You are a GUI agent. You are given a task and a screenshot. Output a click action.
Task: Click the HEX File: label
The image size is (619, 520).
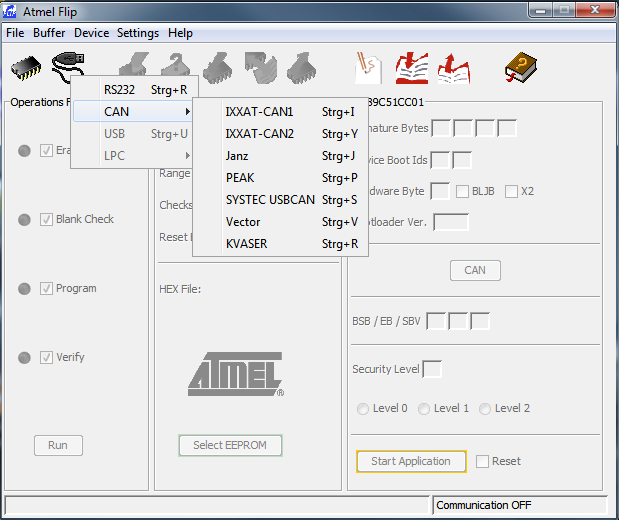pyautogui.click(x=180, y=289)
